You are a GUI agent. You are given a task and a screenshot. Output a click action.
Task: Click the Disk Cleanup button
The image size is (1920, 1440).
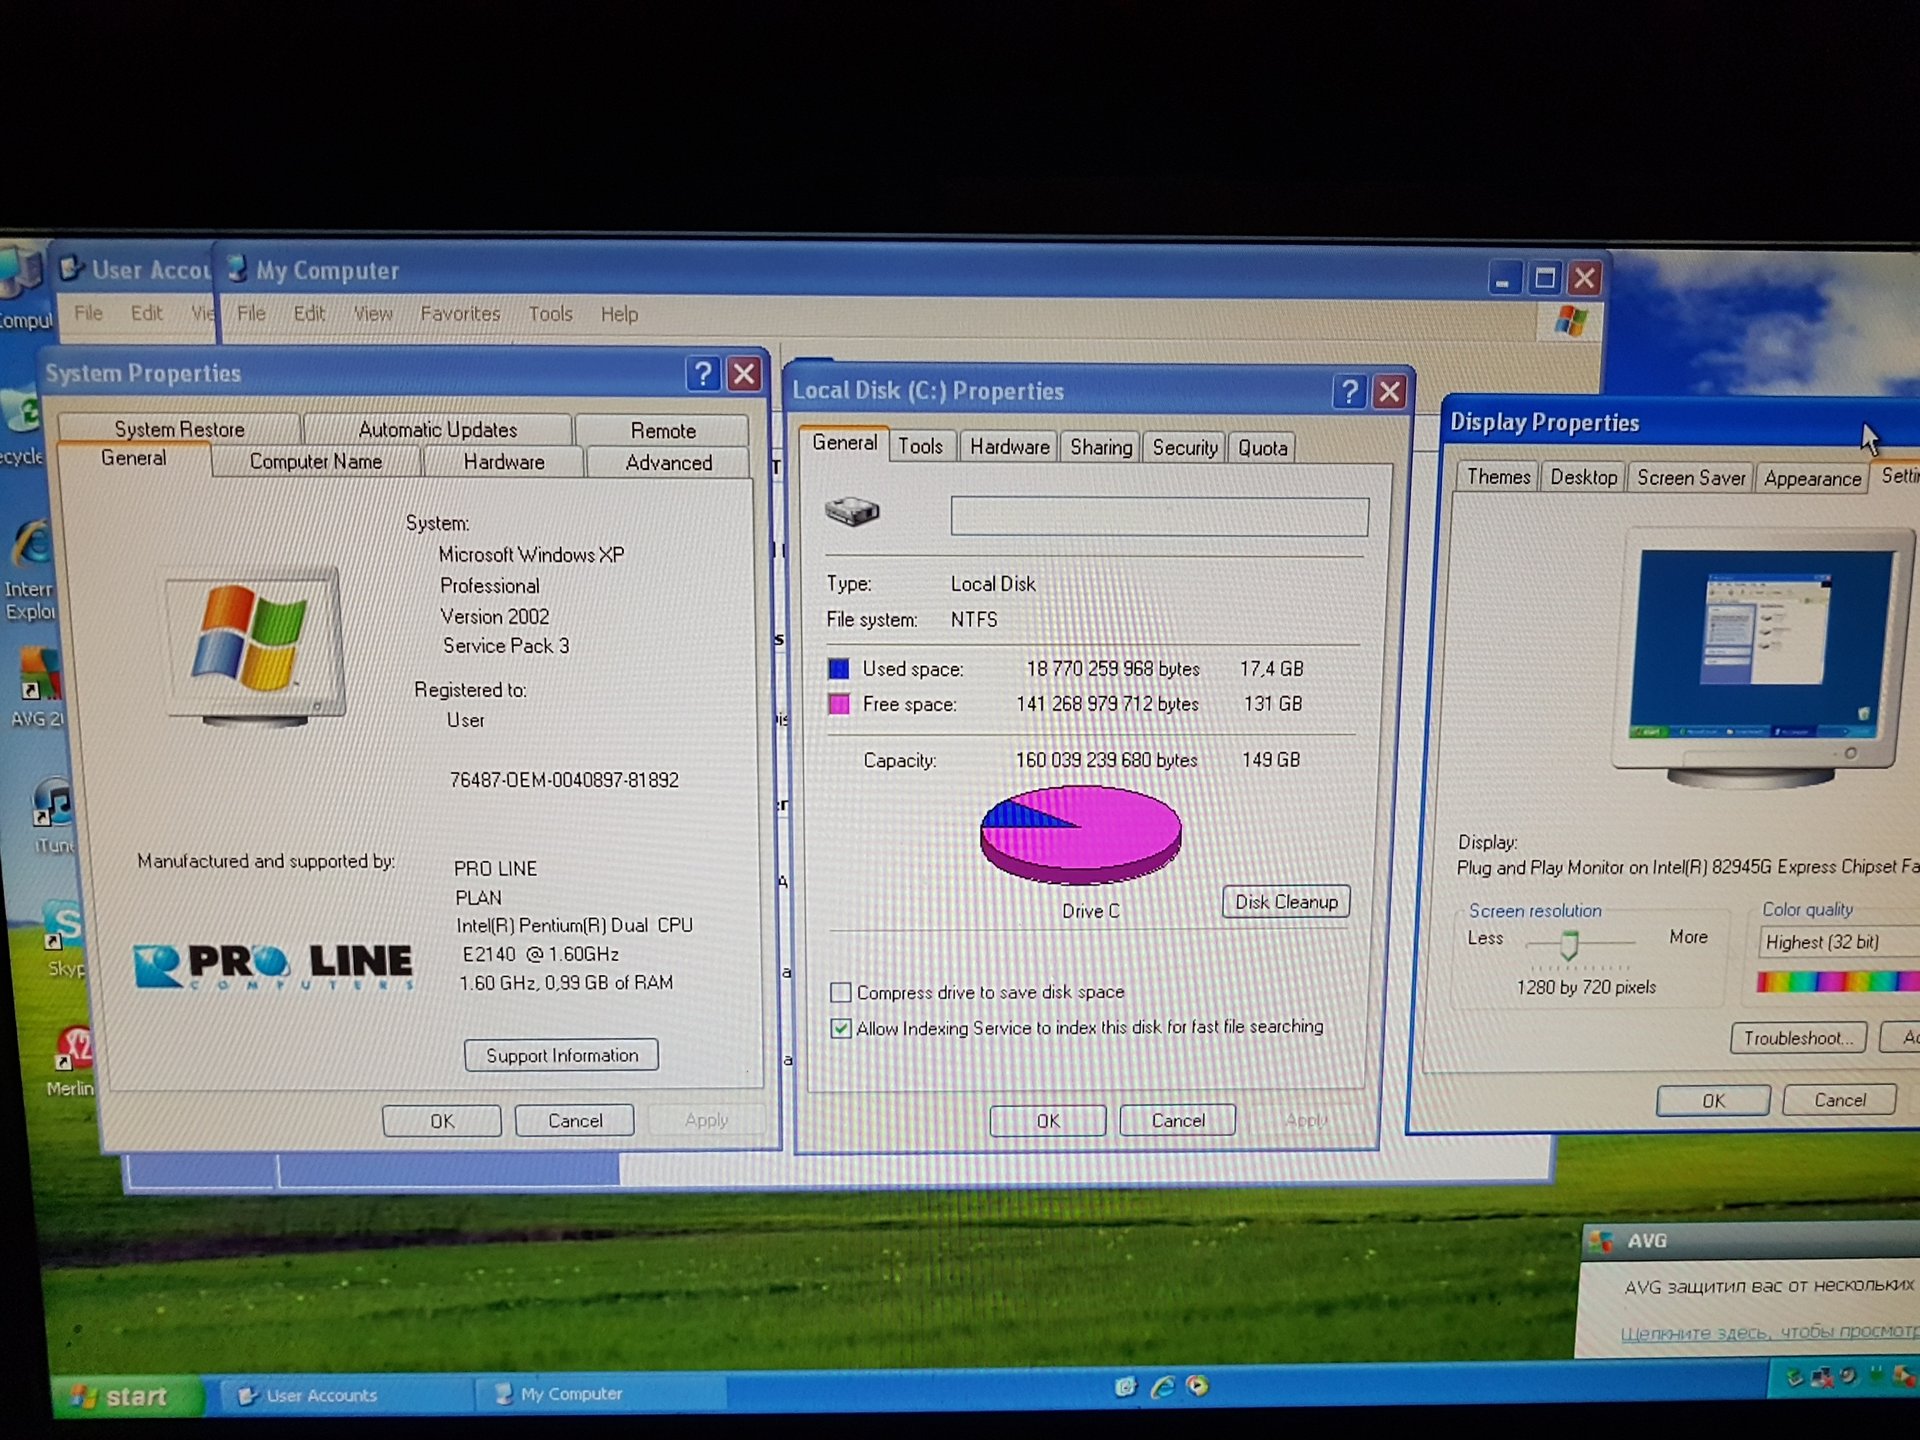pyautogui.click(x=1286, y=902)
